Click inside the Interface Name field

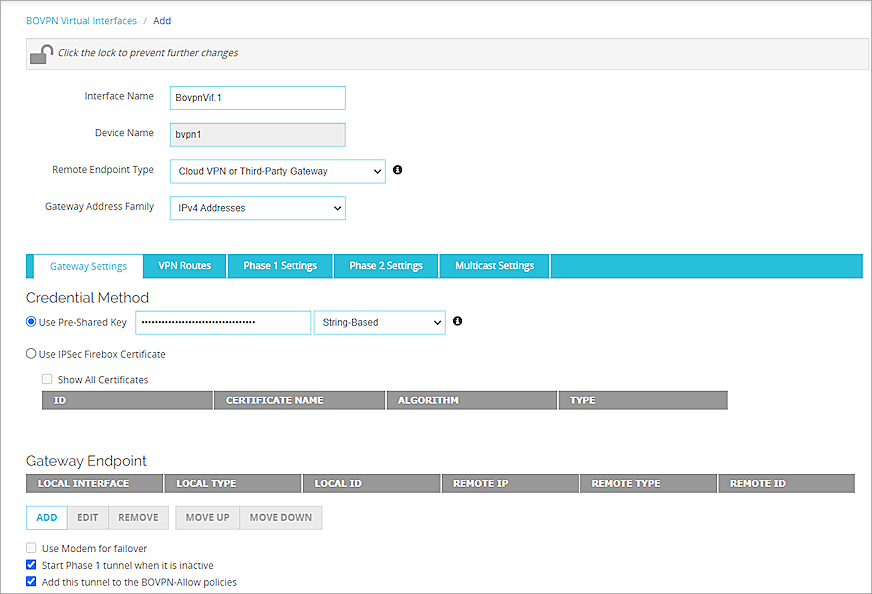[x=257, y=98]
